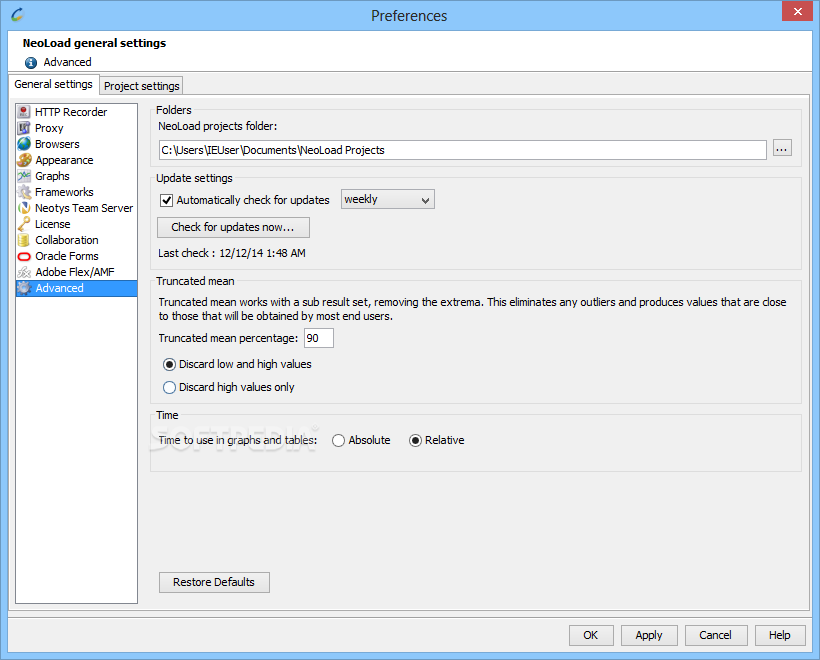Click the NeoLoad projects folder path field
This screenshot has width=820, height=660.
[463, 150]
